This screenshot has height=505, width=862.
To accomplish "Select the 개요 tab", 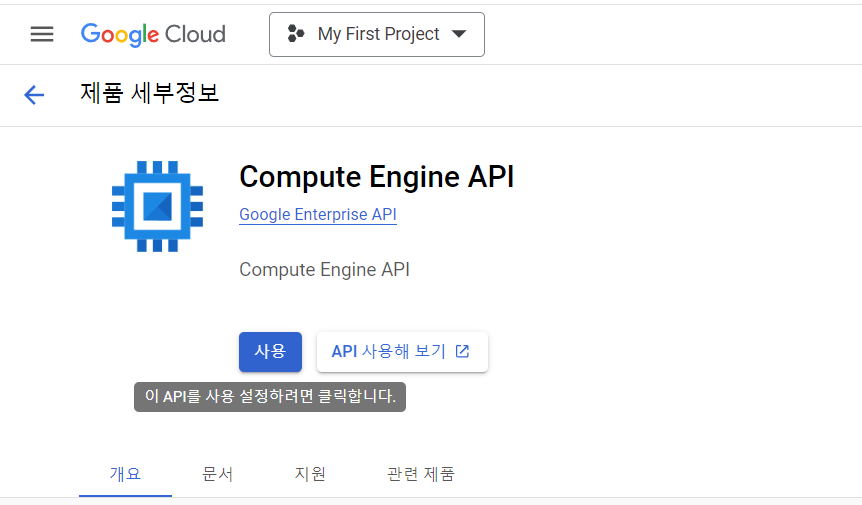I will [125, 474].
